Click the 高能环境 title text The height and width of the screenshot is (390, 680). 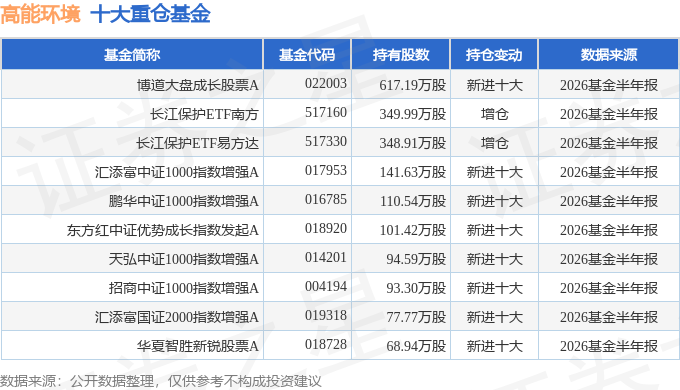40,13
